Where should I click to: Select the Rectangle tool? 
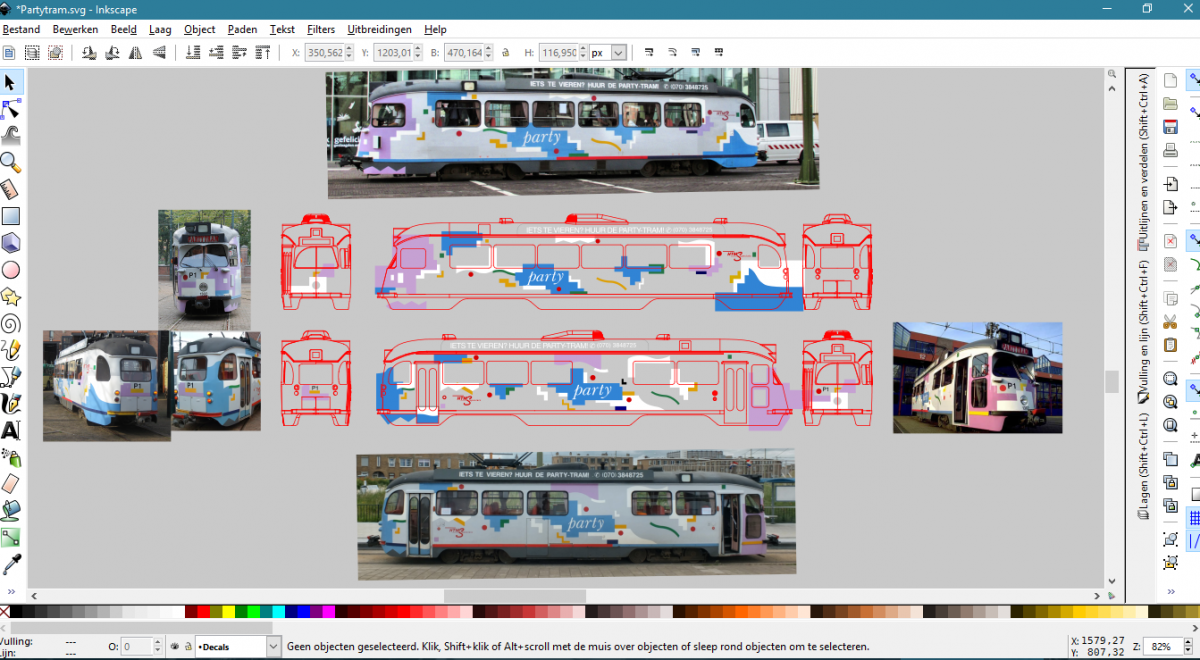point(11,216)
